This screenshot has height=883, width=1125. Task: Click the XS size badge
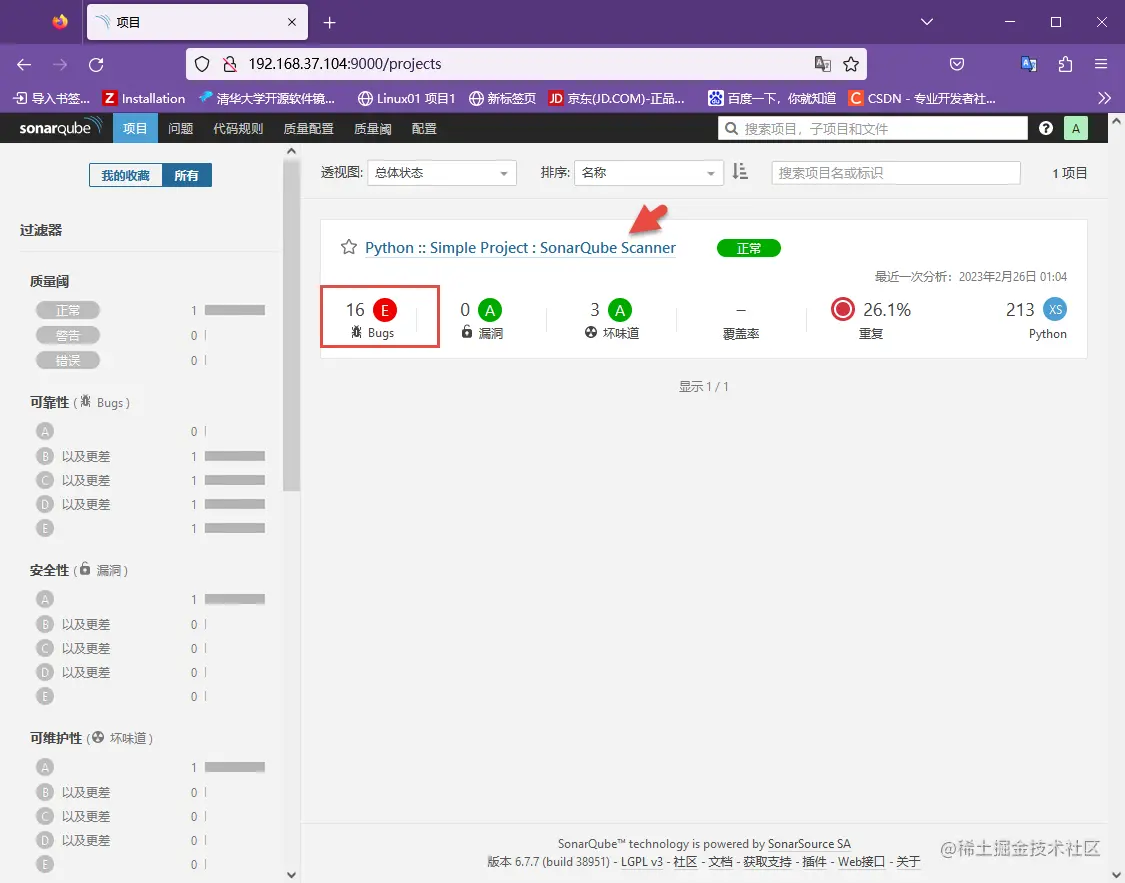1055,309
